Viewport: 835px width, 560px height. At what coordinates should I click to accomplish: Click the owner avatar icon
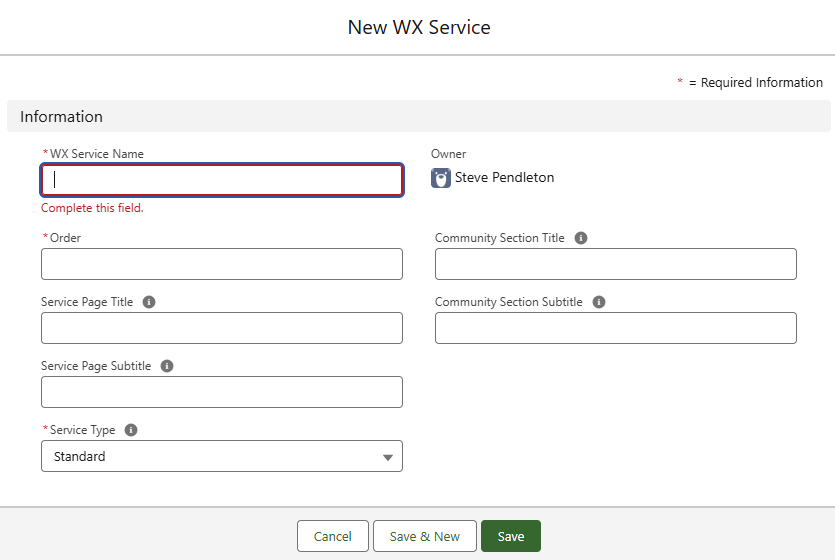pos(441,178)
